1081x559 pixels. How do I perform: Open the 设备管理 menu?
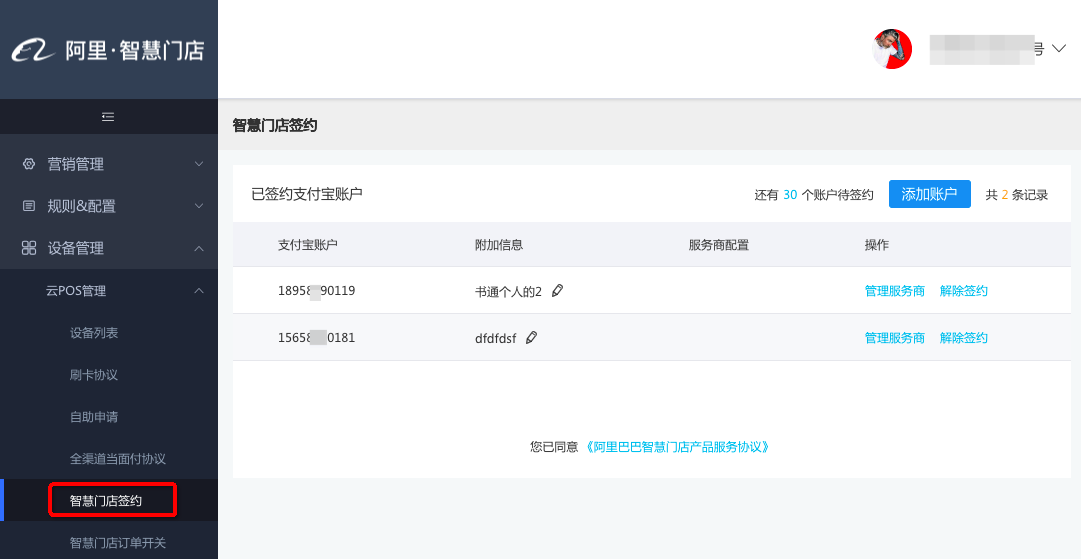(109, 248)
